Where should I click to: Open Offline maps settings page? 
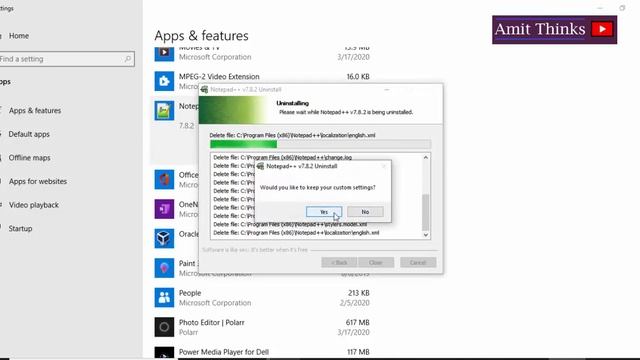click(x=29, y=158)
